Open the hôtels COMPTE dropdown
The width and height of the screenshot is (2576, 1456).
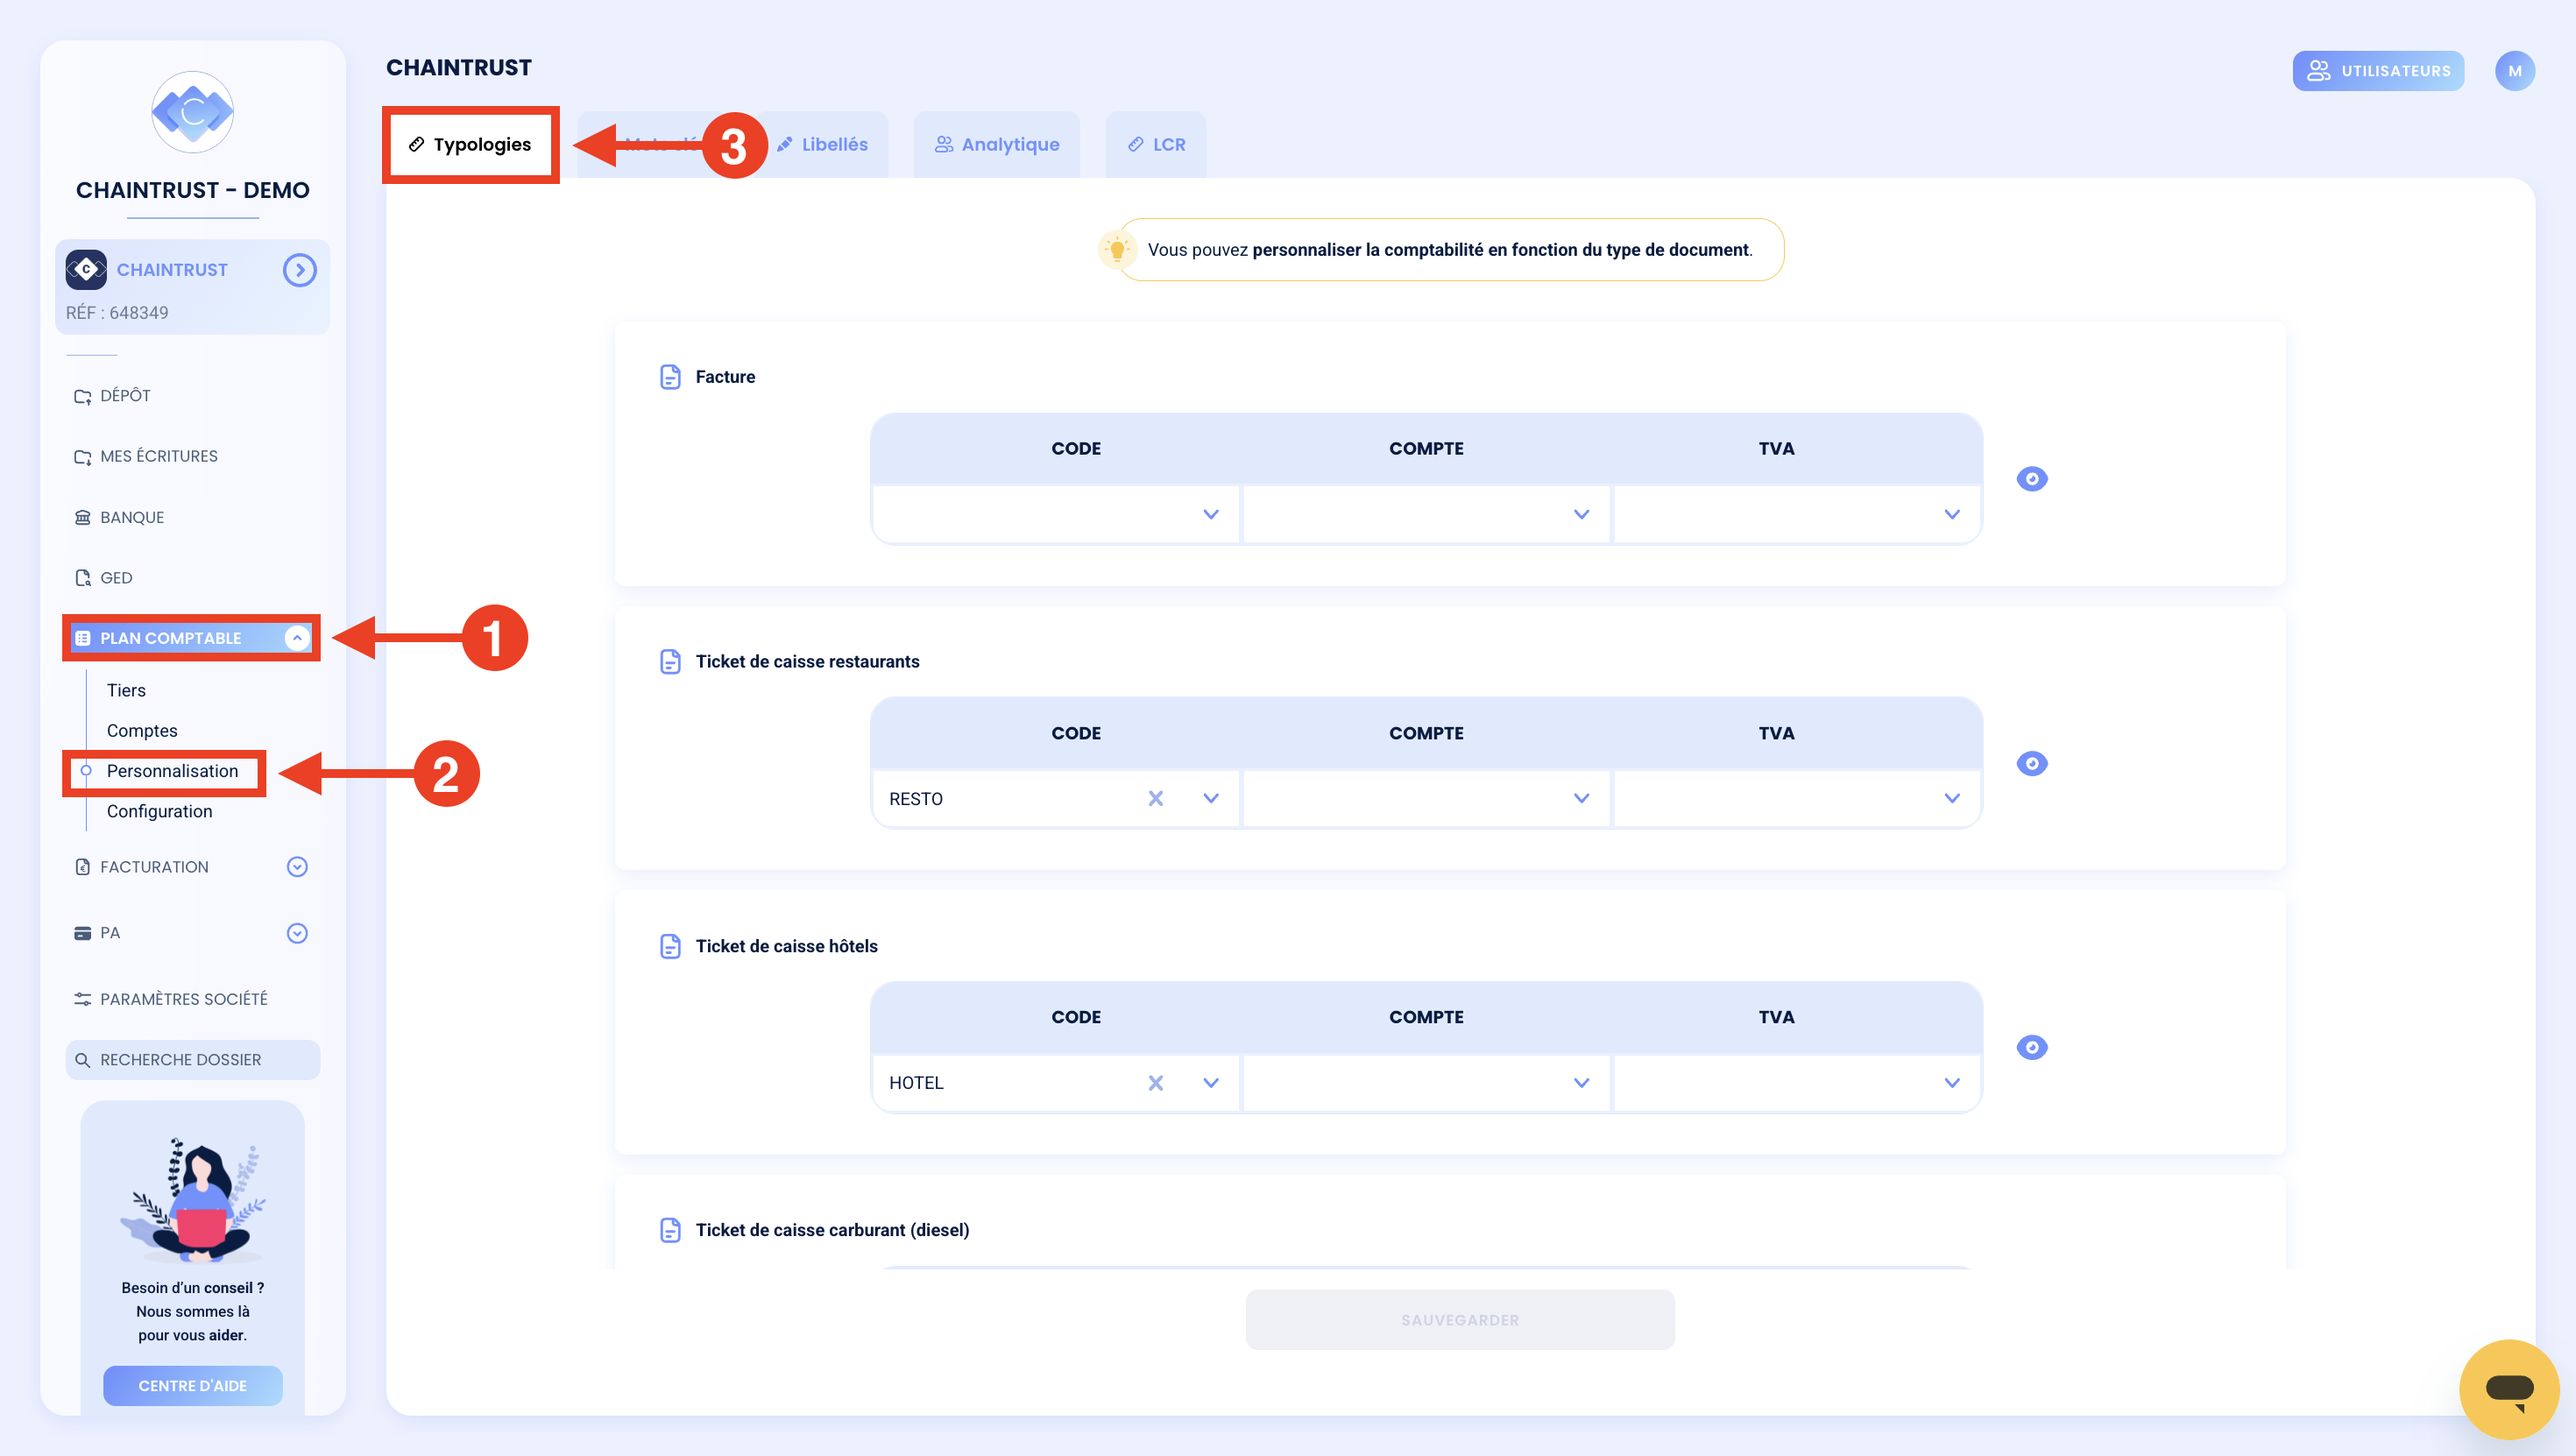pos(1426,1083)
